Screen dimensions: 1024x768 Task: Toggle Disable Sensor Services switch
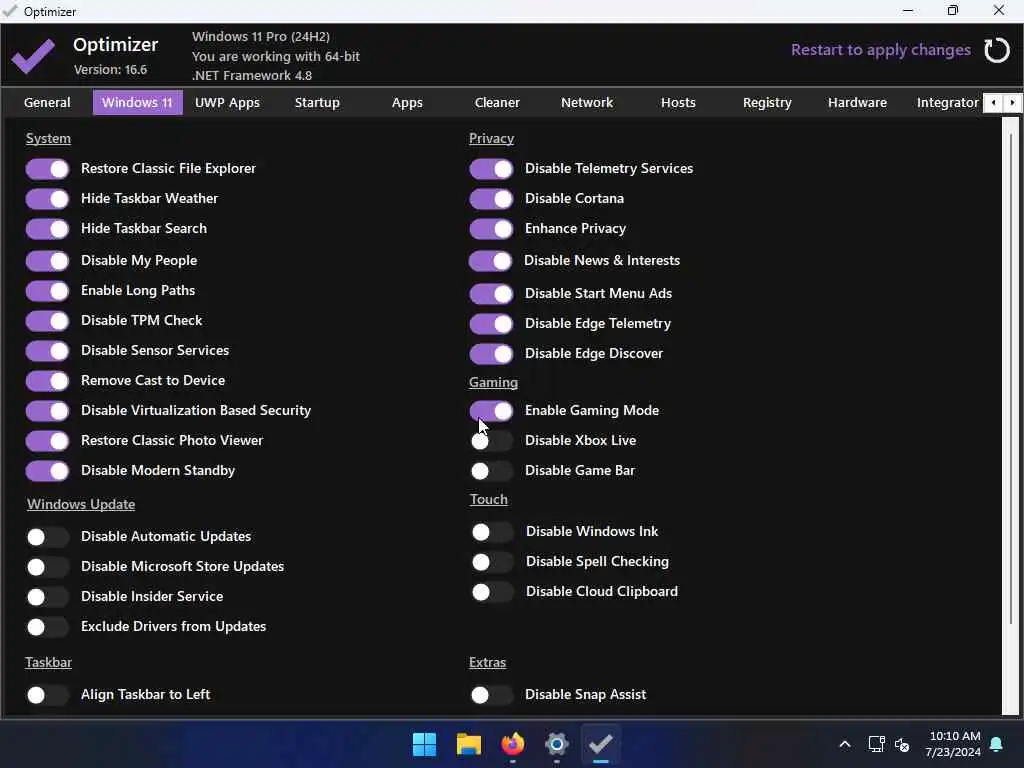coord(47,351)
